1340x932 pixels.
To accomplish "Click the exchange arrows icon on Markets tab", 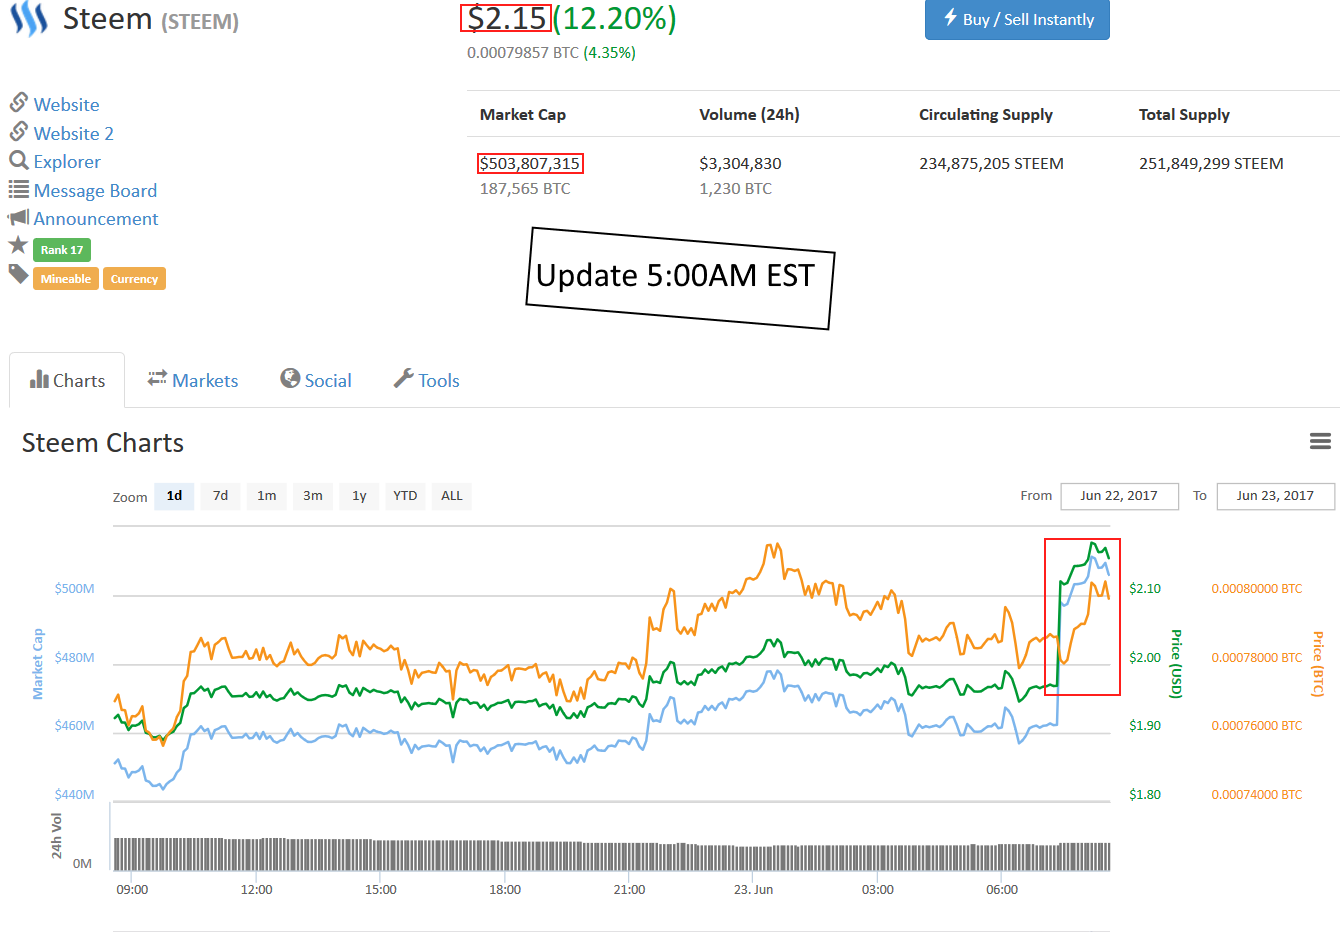I will point(157,378).
